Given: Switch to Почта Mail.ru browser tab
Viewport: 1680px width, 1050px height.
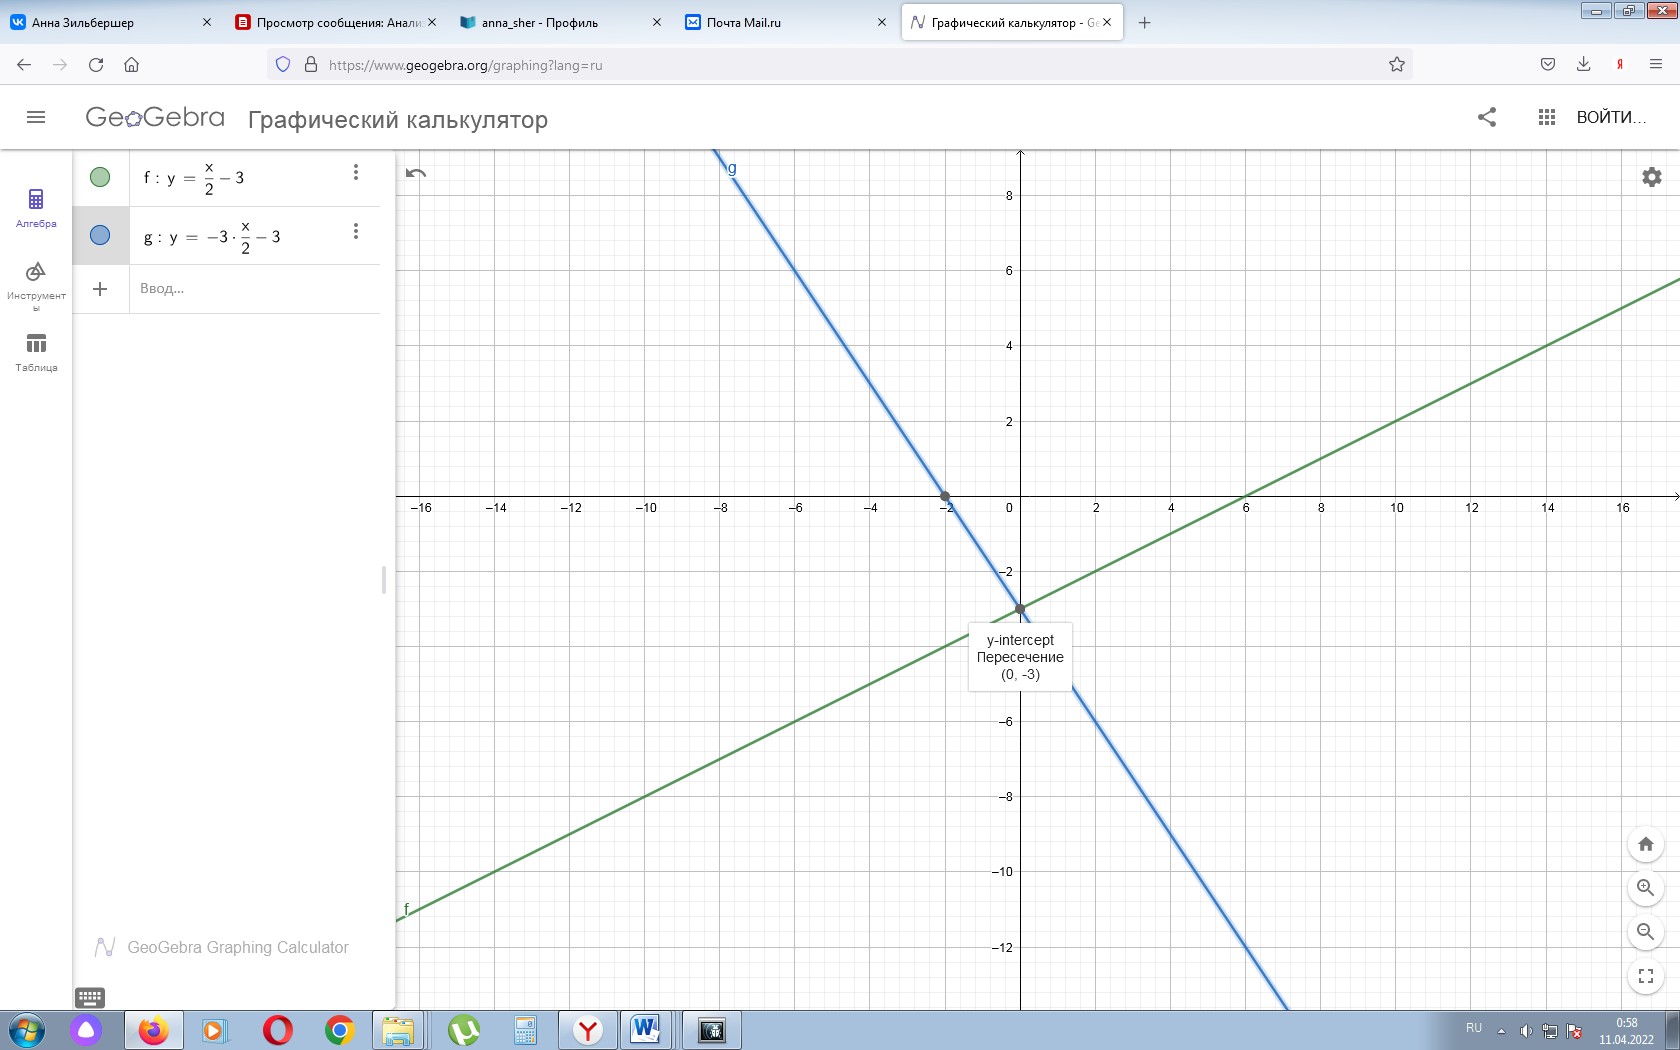Looking at the screenshot, I should 786,22.
